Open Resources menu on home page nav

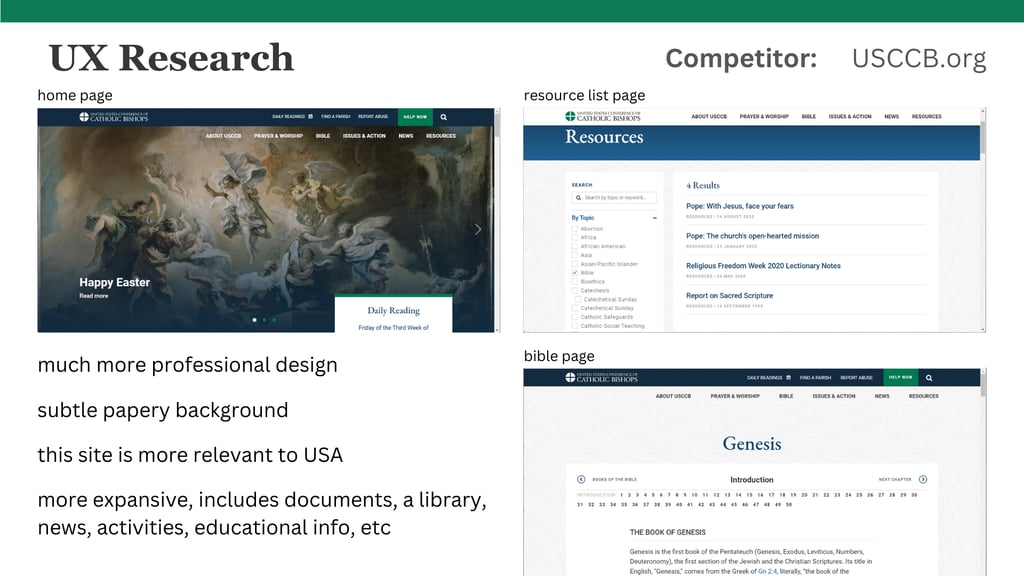coord(441,136)
